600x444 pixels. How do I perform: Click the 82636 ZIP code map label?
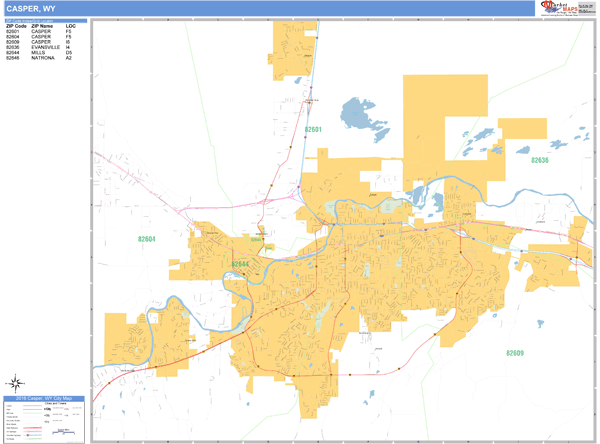click(540, 160)
